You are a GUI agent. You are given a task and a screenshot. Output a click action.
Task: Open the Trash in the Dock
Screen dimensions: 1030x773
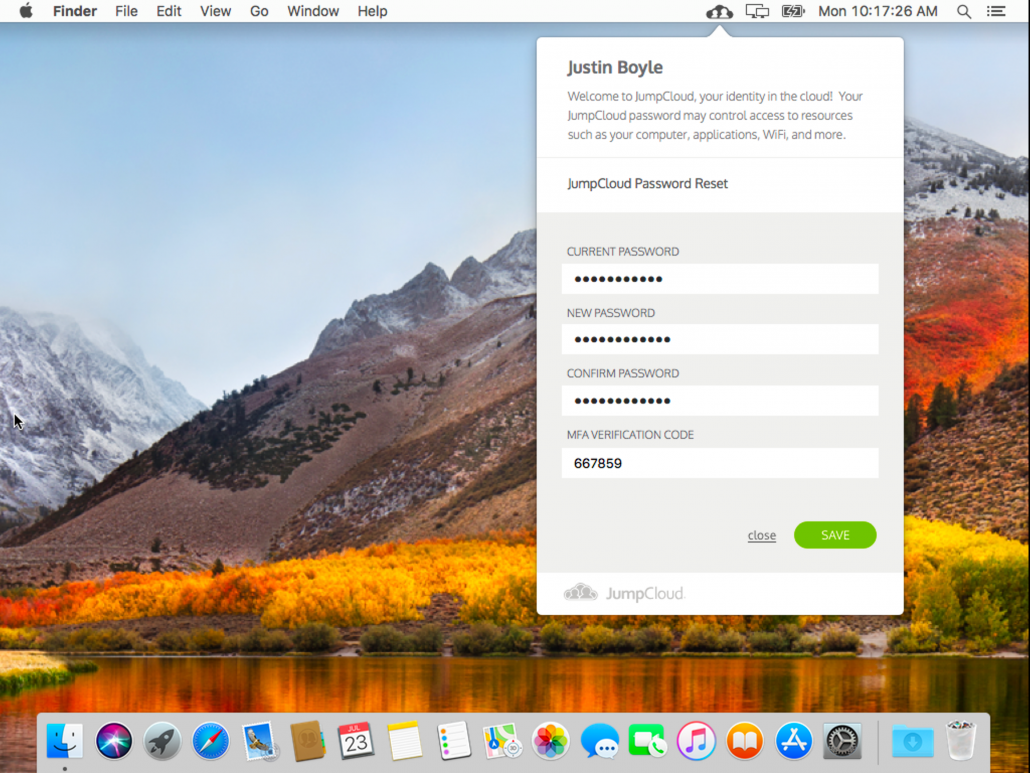[x=961, y=741]
